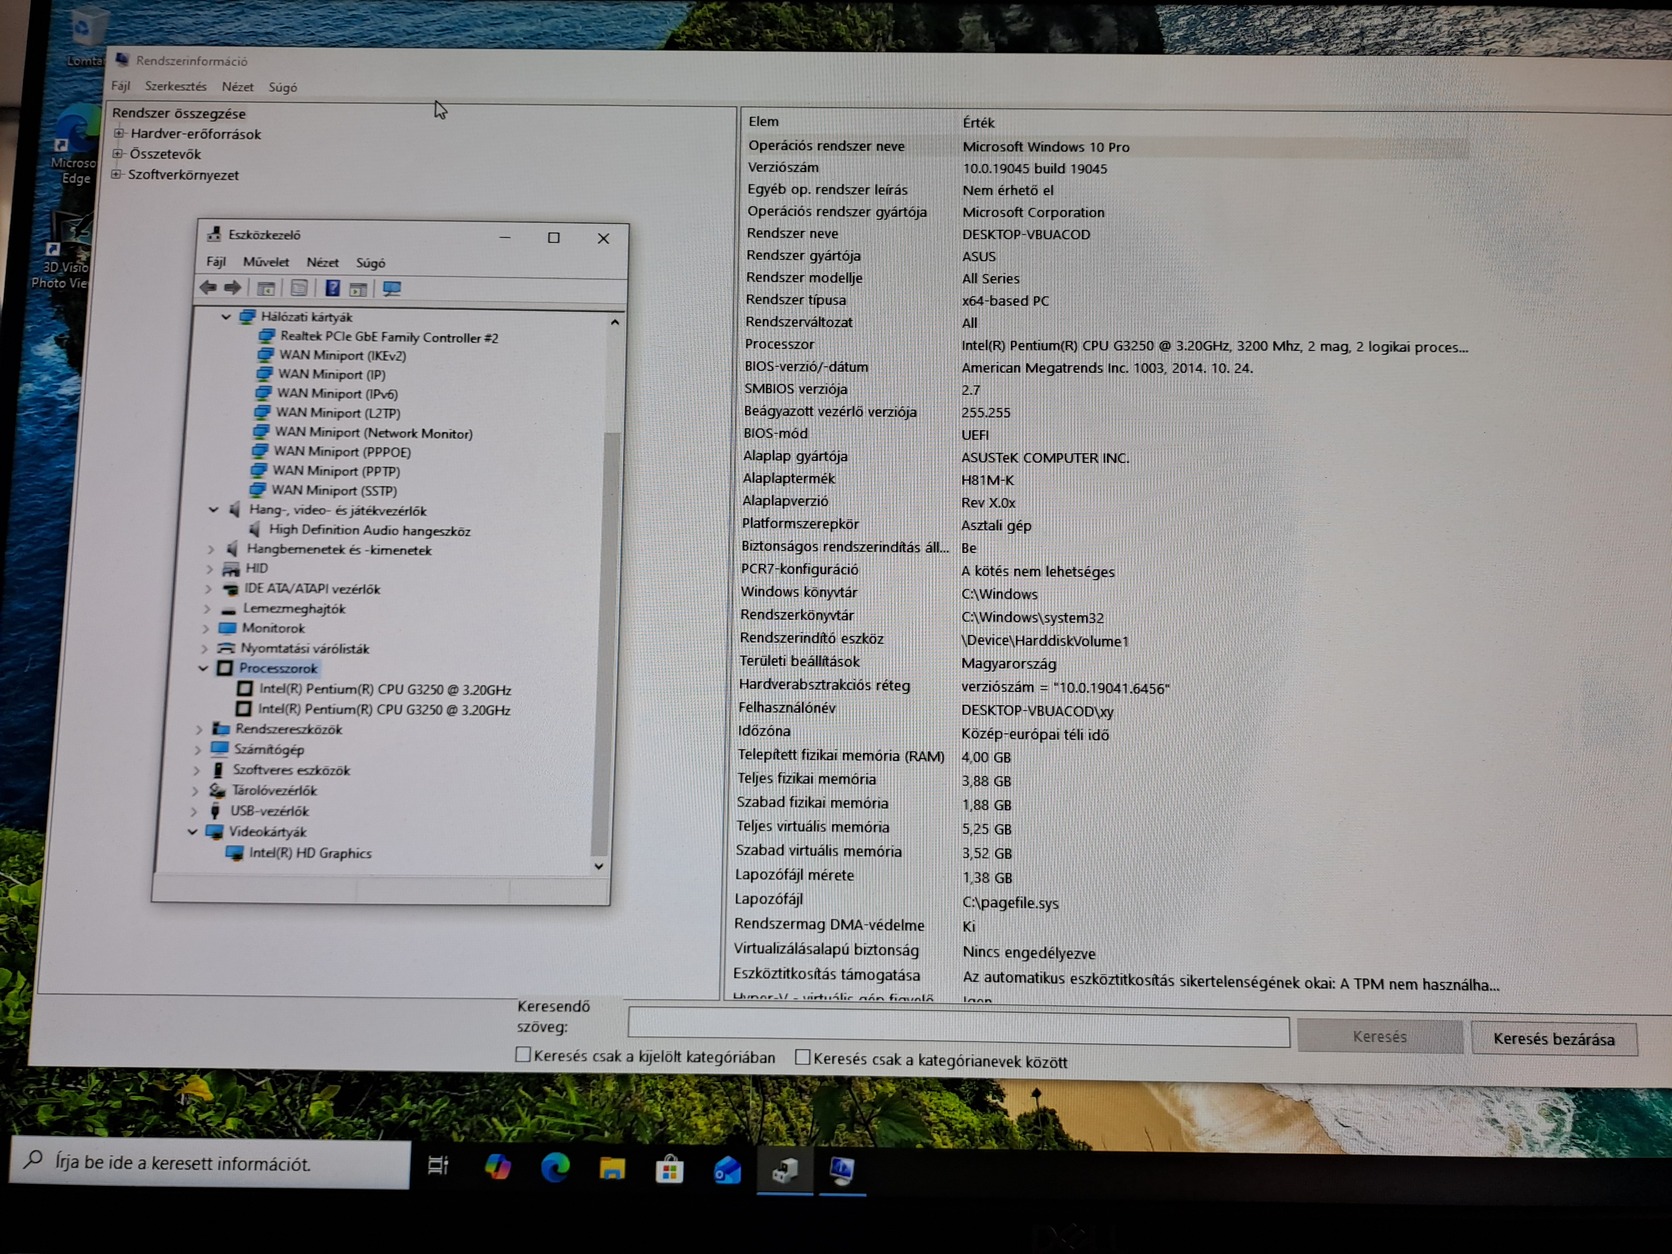The width and height of the screenshot is (1672, 1254).
Task: Click the Eszközkezelő scroll down arrow
Action: [598, 866]
